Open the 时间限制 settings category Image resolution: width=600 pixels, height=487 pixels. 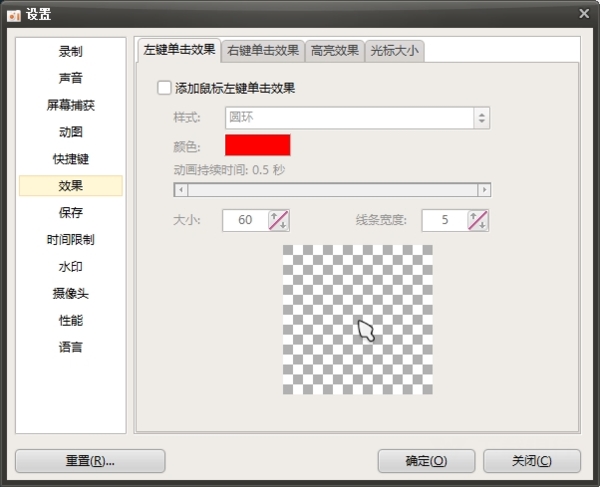pyautogui.click(x=71, y=239)
